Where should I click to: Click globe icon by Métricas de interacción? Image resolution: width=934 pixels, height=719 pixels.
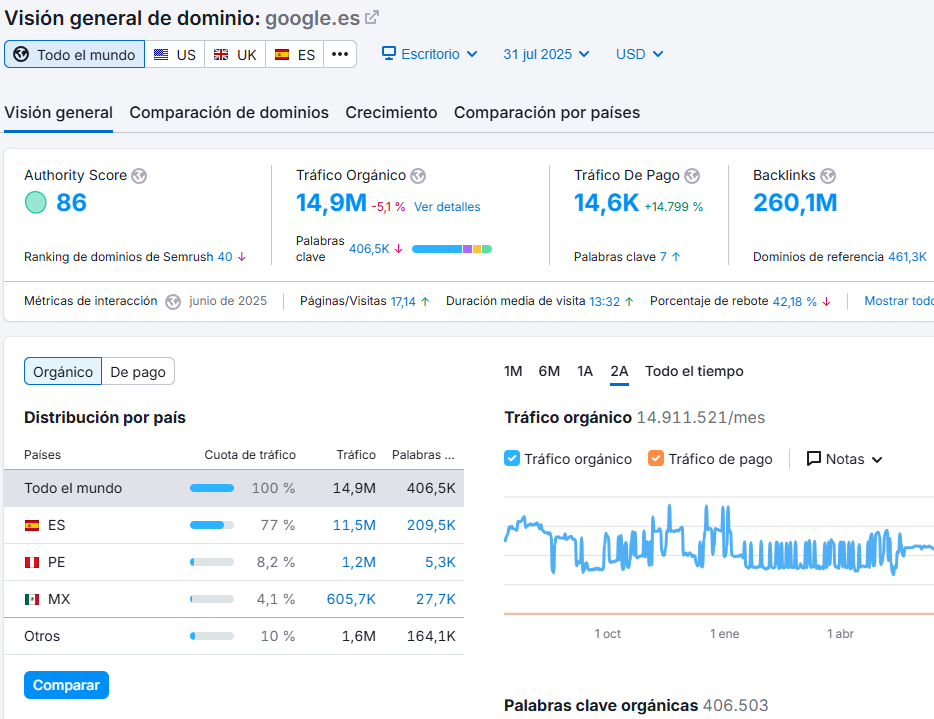(x=173, y=301)
